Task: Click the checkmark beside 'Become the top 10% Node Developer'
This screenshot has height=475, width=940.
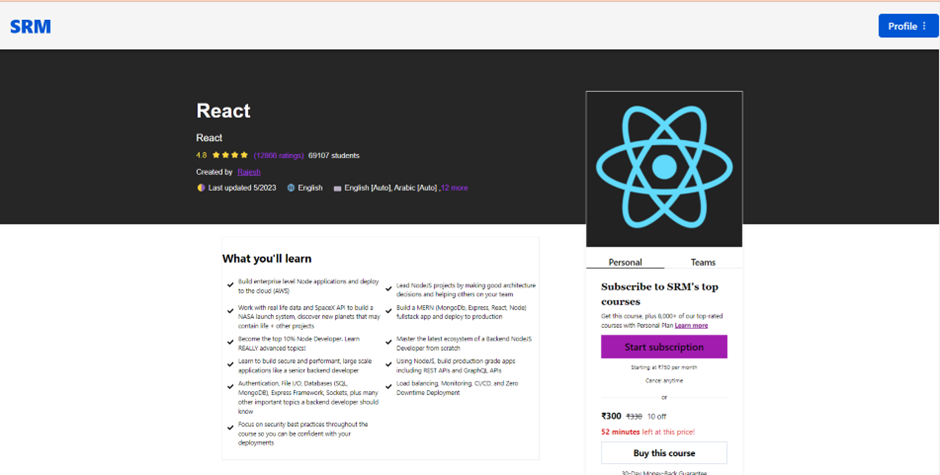Action: click(x=230, y=342)
